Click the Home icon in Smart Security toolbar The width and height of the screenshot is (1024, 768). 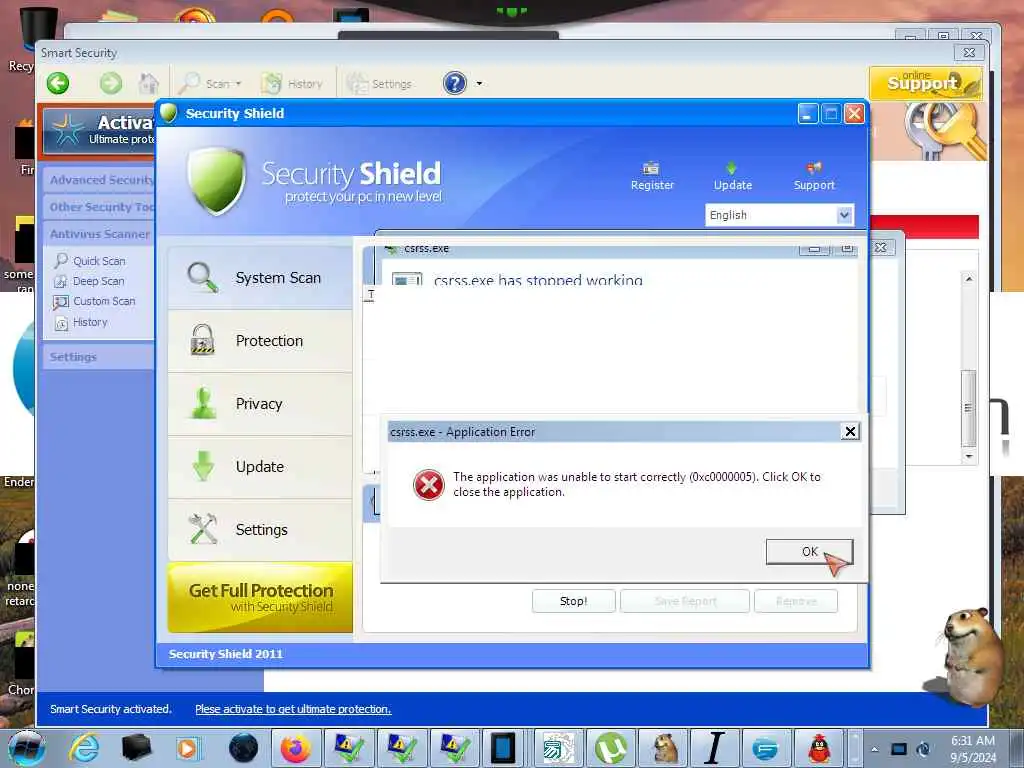coord(149,84)
